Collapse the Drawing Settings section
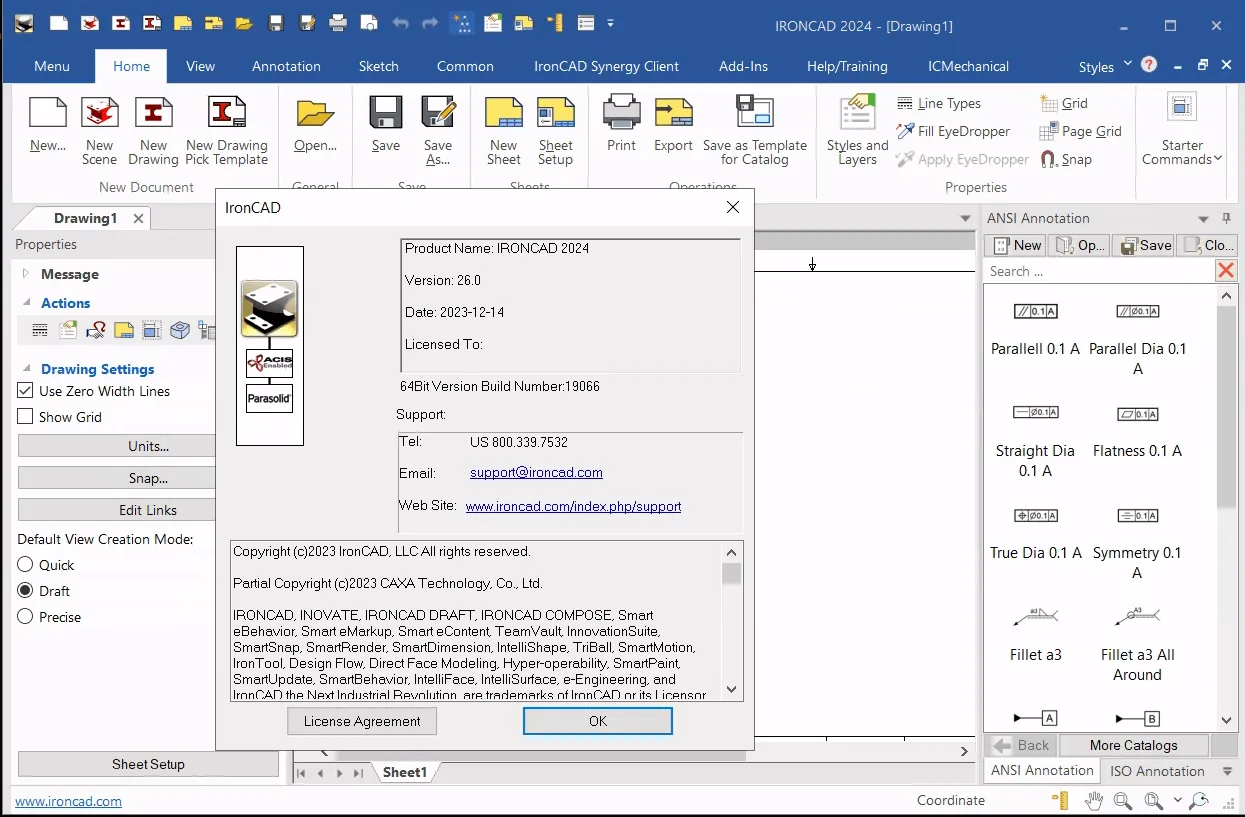The height and width of the screenshot is (817, 1245). [26, 369]
